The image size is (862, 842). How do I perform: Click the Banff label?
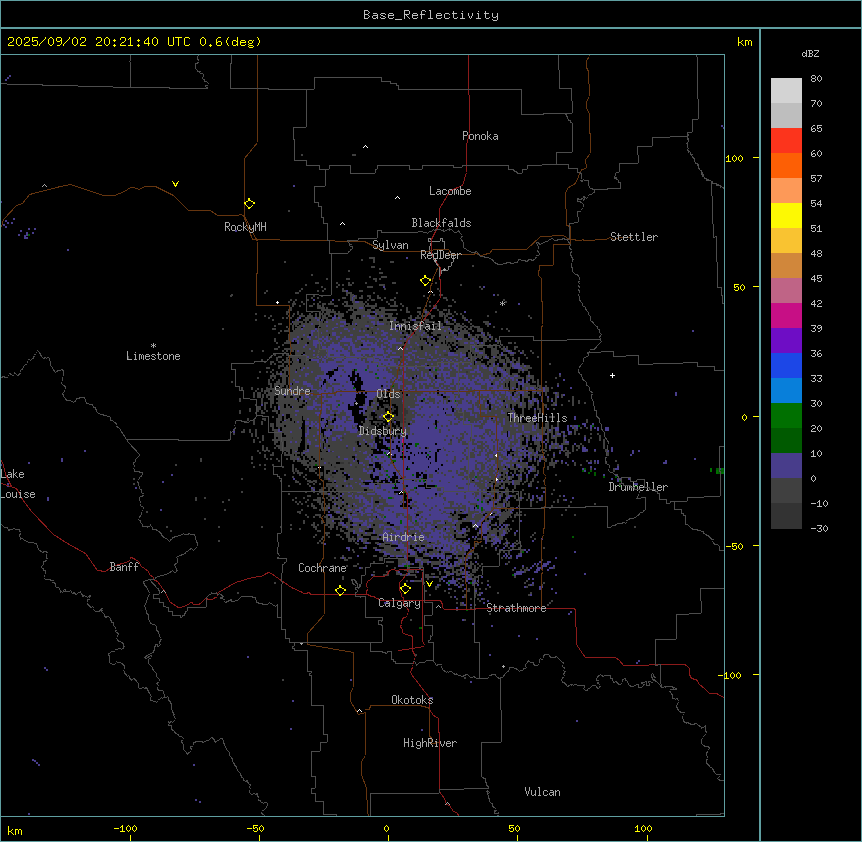click(x=124, y=567)
